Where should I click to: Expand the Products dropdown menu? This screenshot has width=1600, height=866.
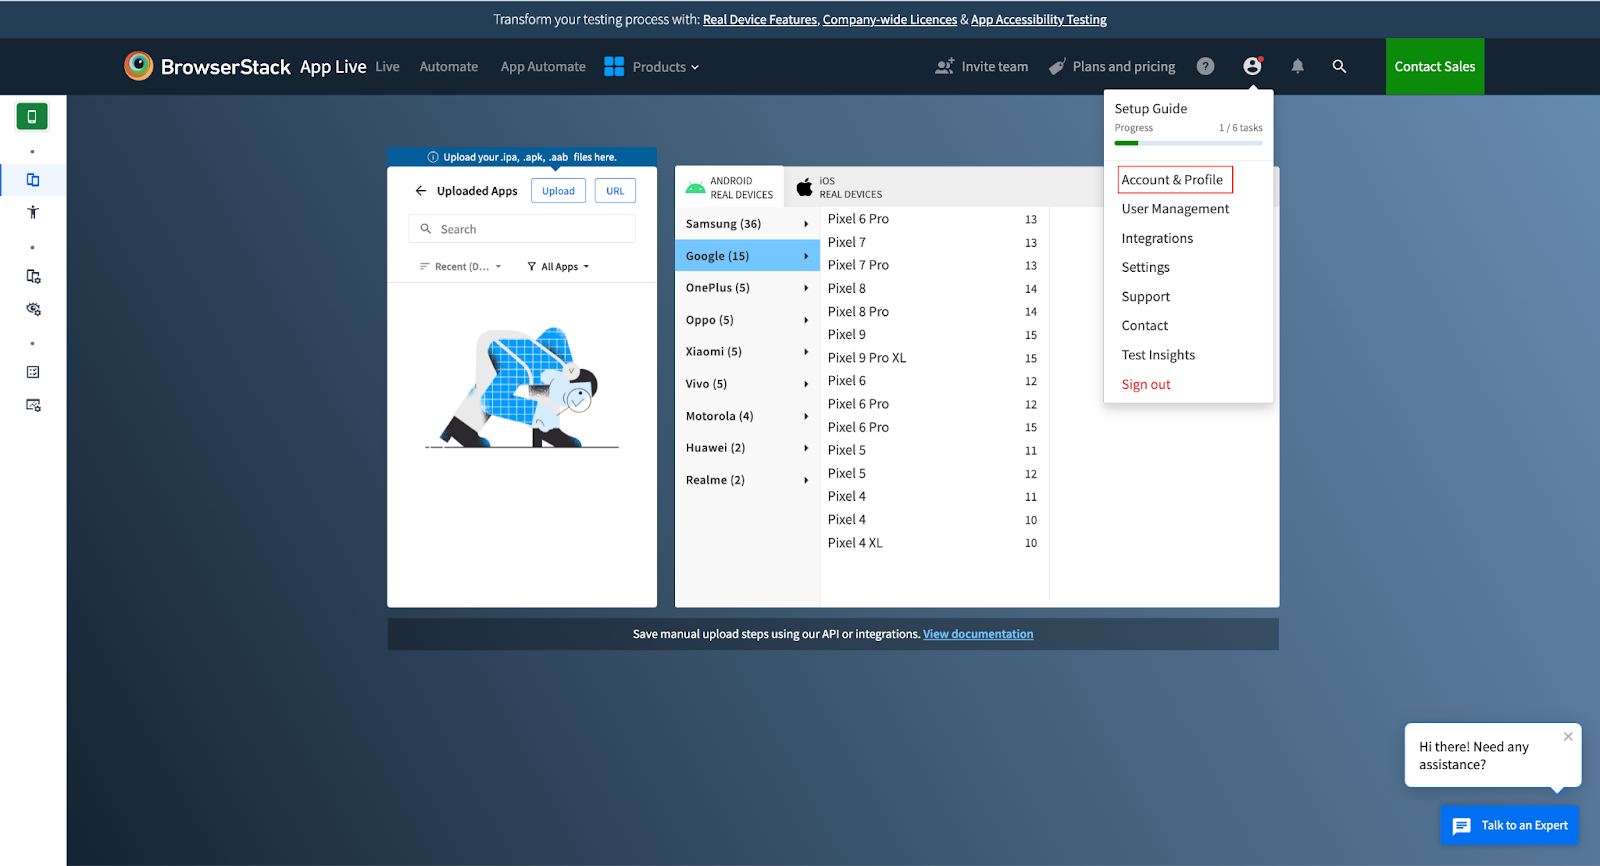click(652, 67)
